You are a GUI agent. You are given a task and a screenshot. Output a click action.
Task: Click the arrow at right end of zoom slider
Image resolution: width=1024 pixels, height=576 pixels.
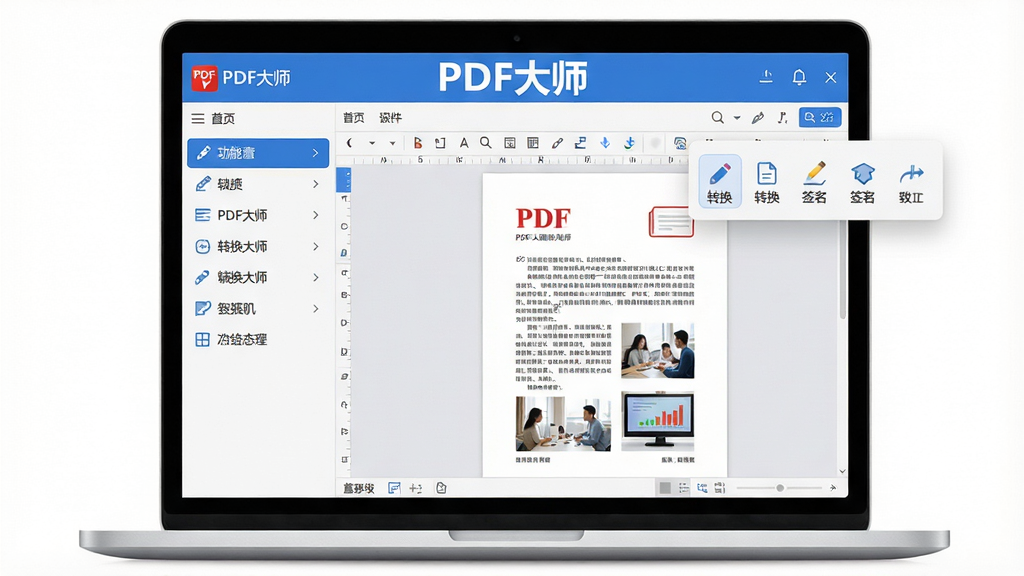click(833, 488)
